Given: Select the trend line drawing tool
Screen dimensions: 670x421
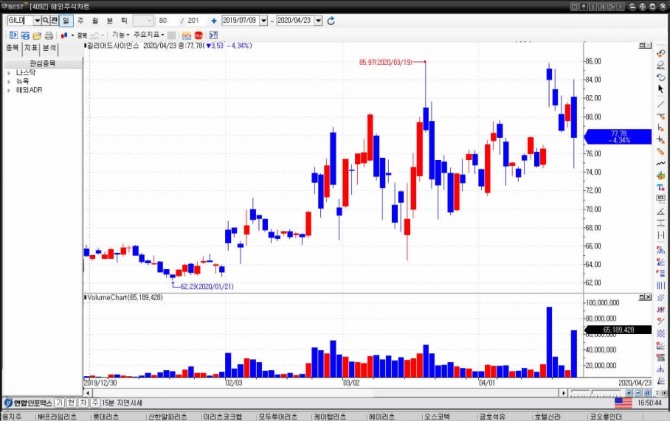Looking at the screenshot, I should click(661, 104).
